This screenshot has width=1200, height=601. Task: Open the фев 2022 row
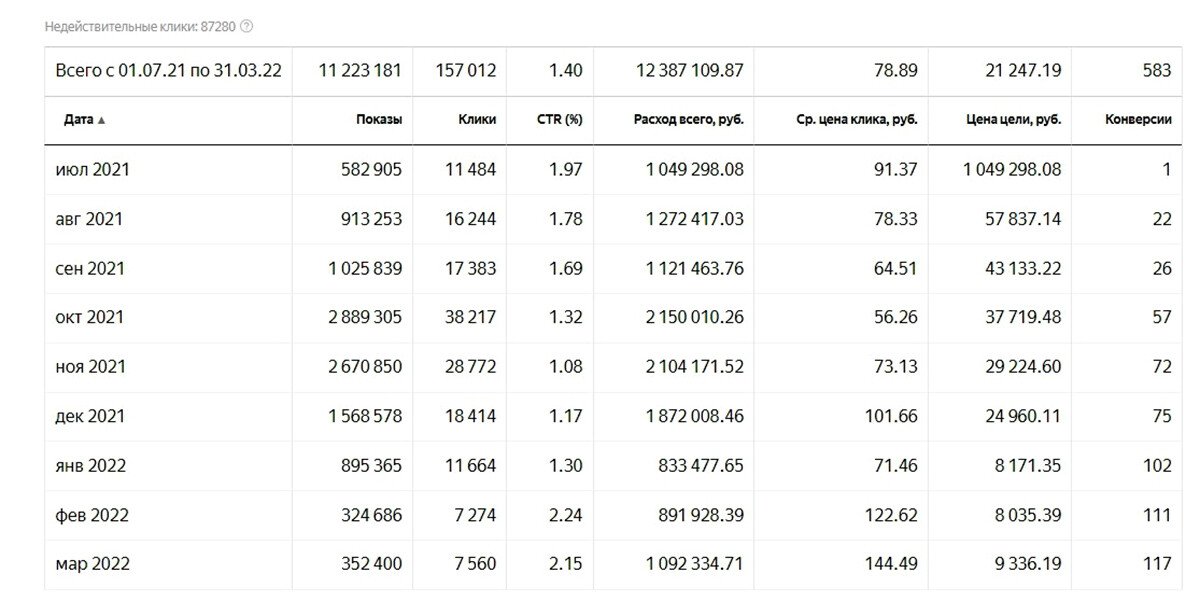(92, 515)
